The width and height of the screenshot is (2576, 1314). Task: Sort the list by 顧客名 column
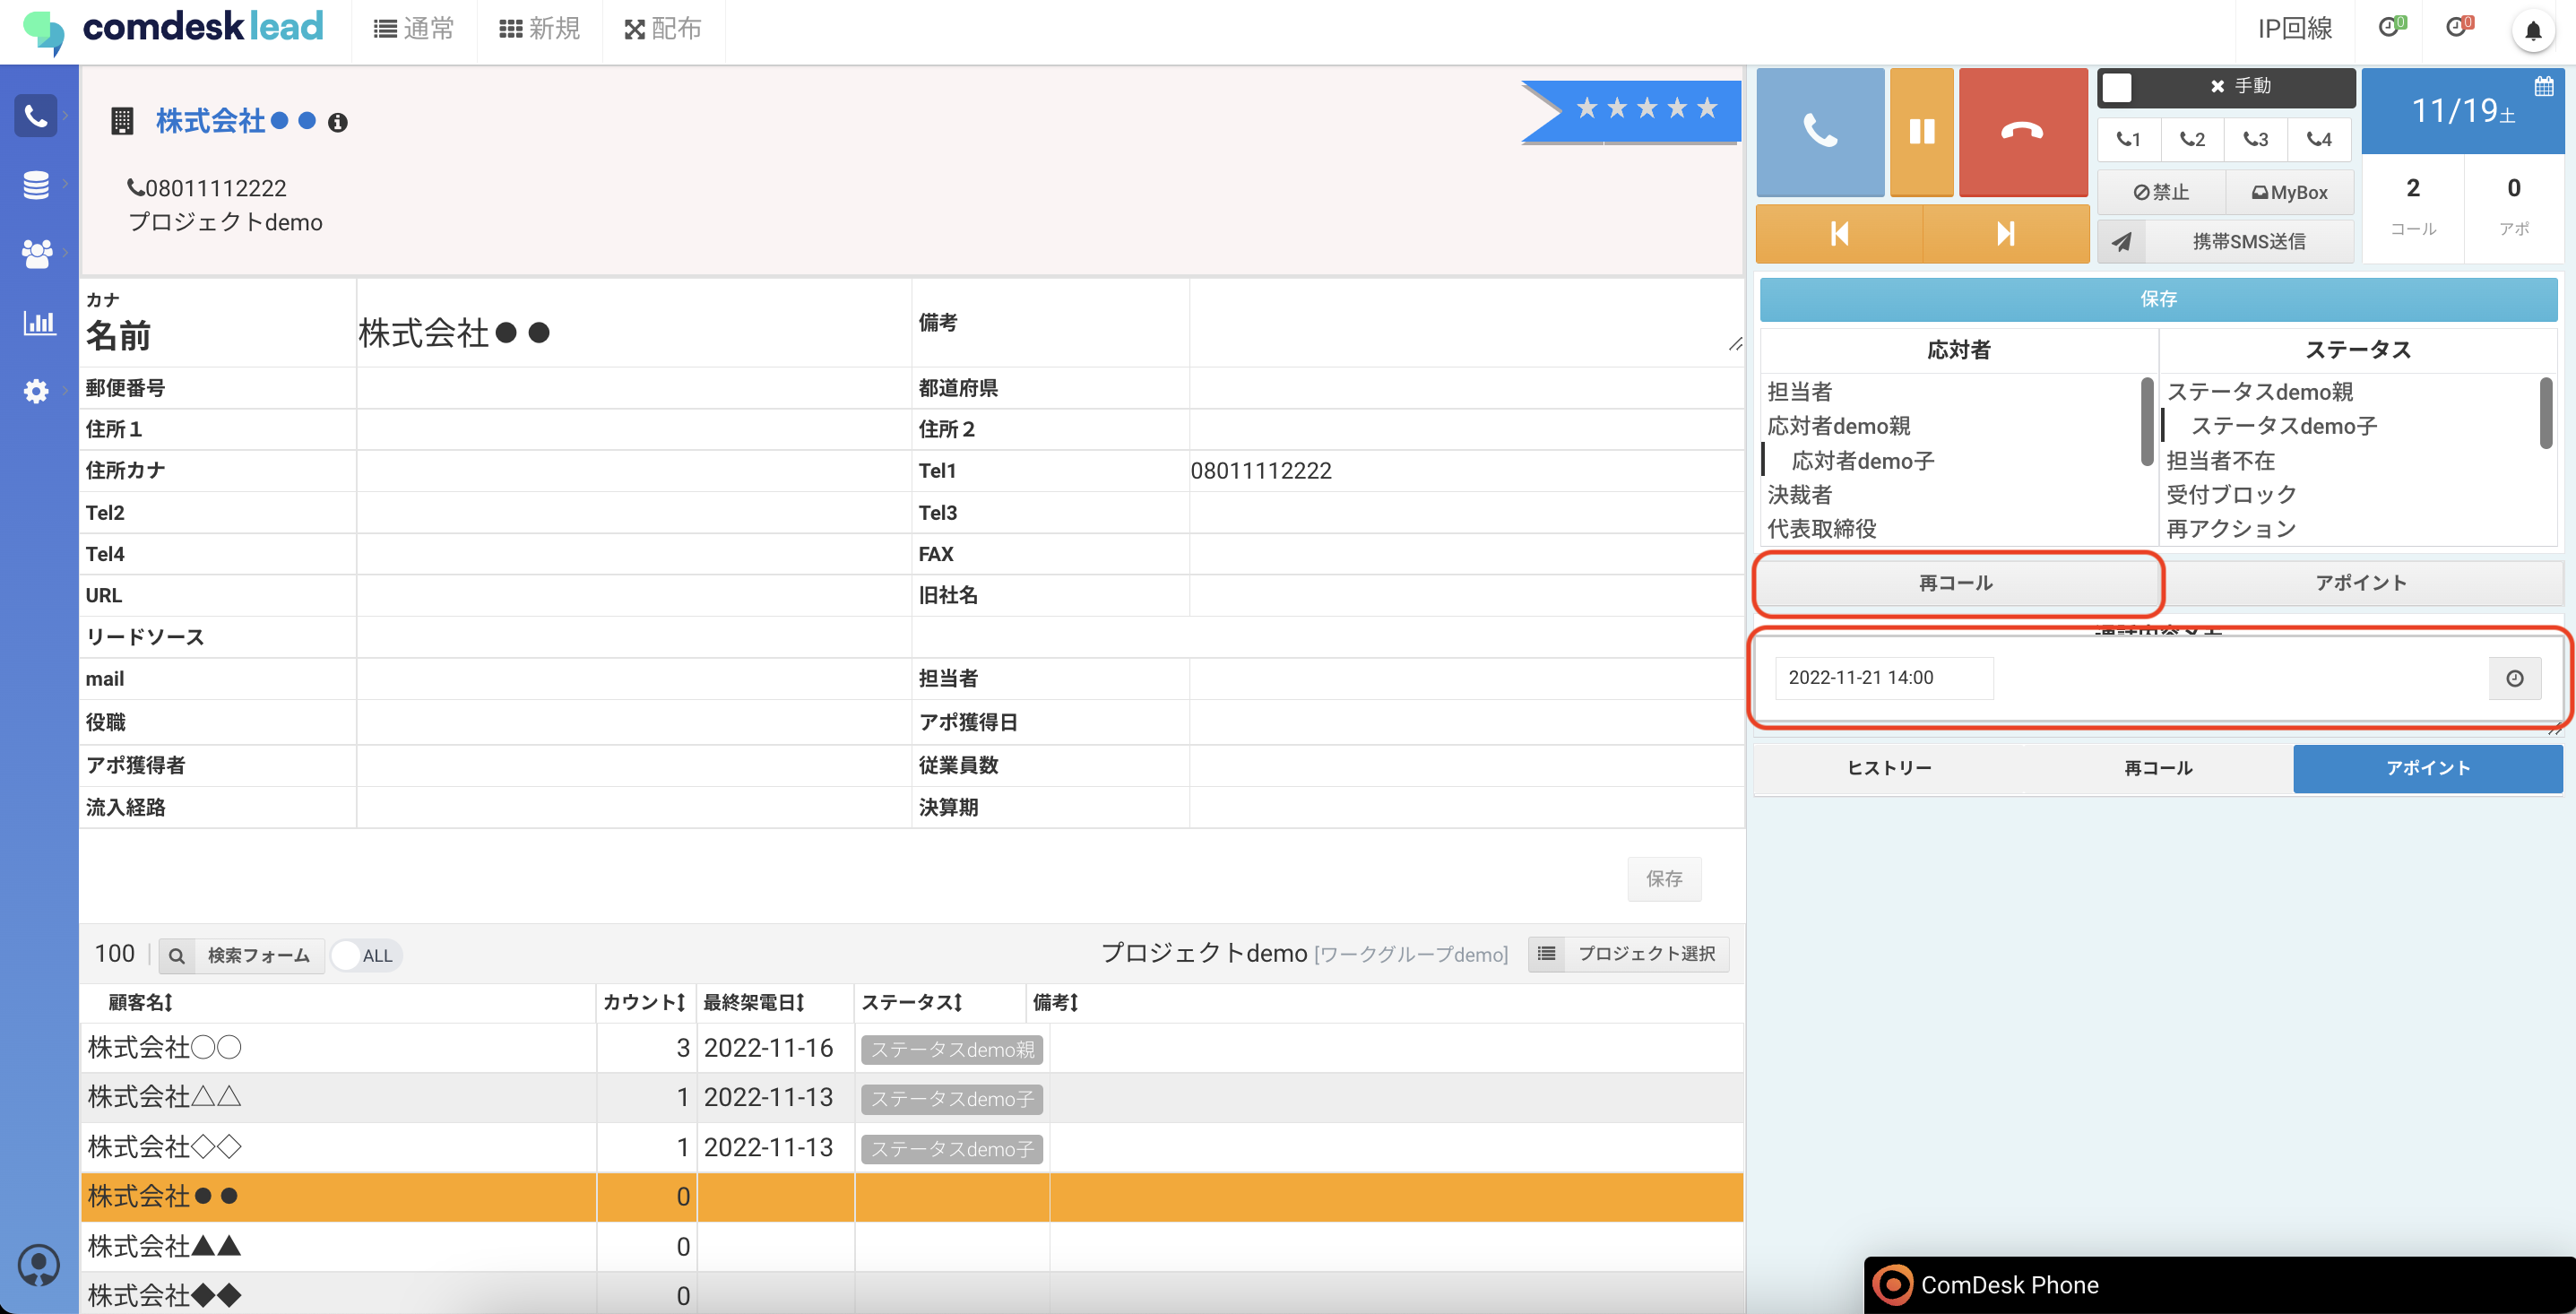pyautogui.click(x=141, y=1003)
